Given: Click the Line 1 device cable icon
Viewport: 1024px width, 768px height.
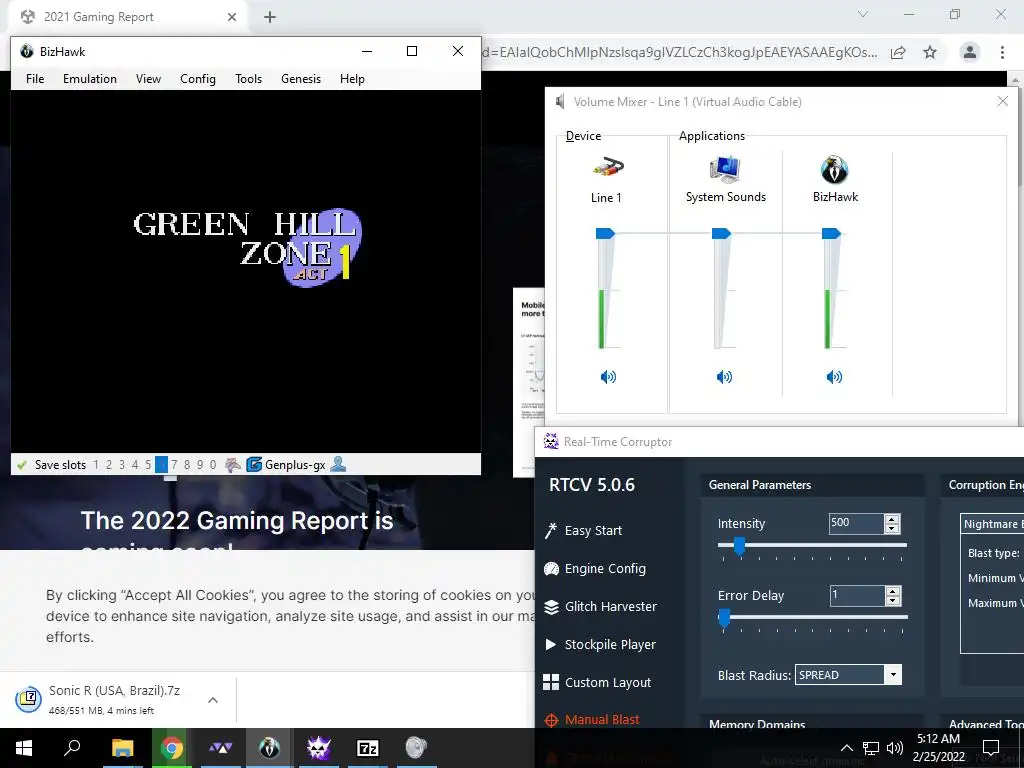Looking at the screenshot, I should click(608, 168).
